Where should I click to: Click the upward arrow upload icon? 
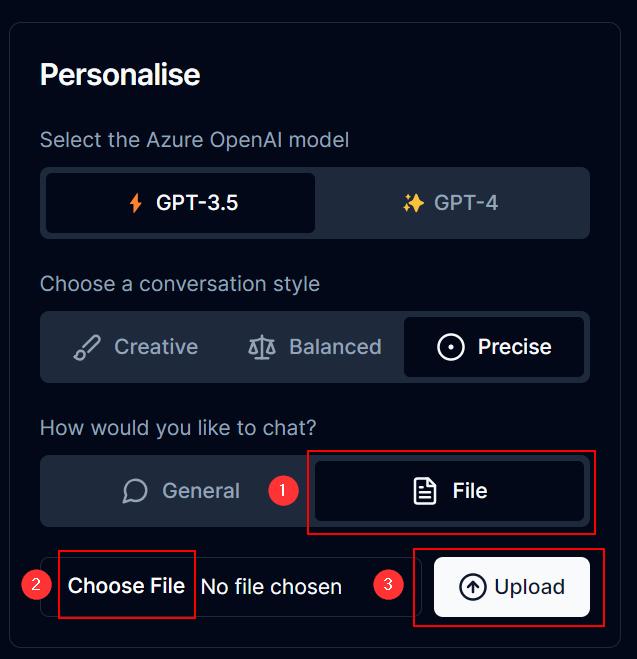pos(473,587)
